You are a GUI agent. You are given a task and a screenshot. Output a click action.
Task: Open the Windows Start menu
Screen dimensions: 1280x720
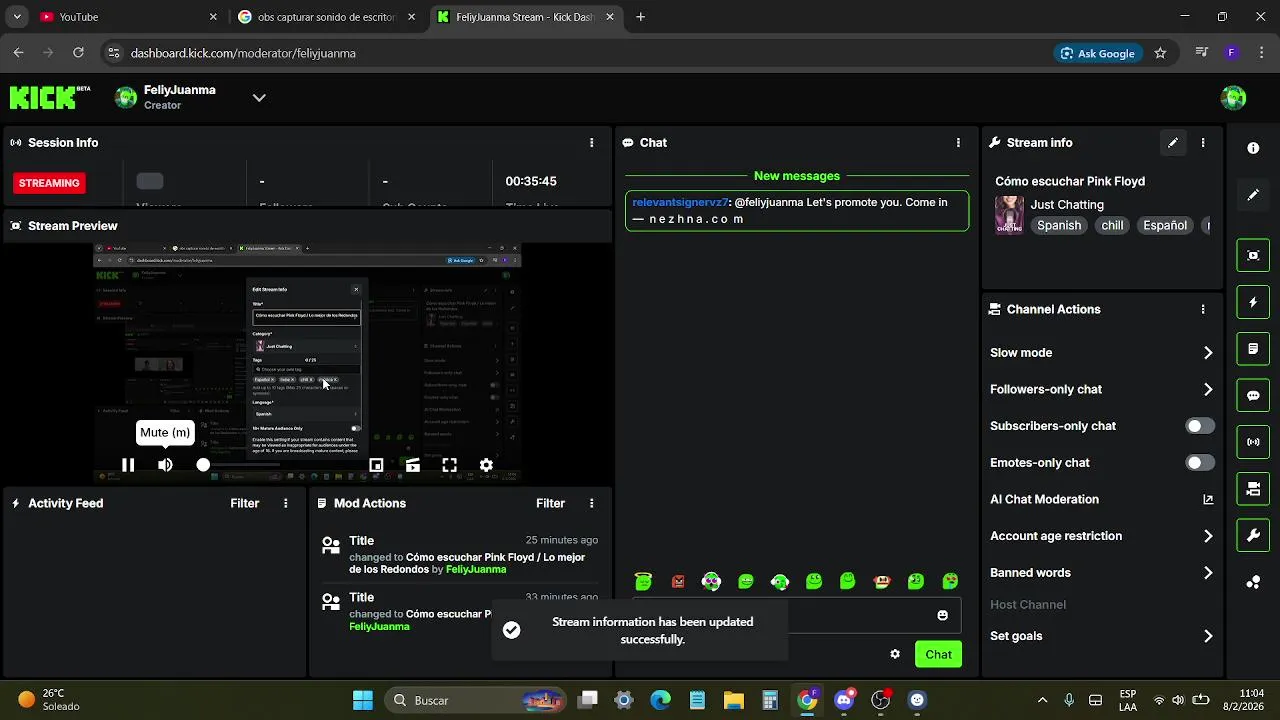[x=363, y=700]
